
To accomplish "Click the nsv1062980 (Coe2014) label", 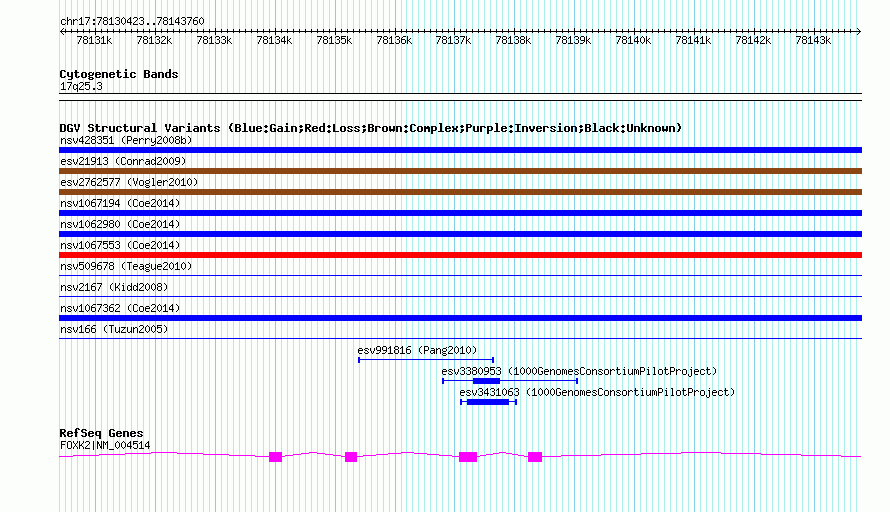I will (120, 224).
